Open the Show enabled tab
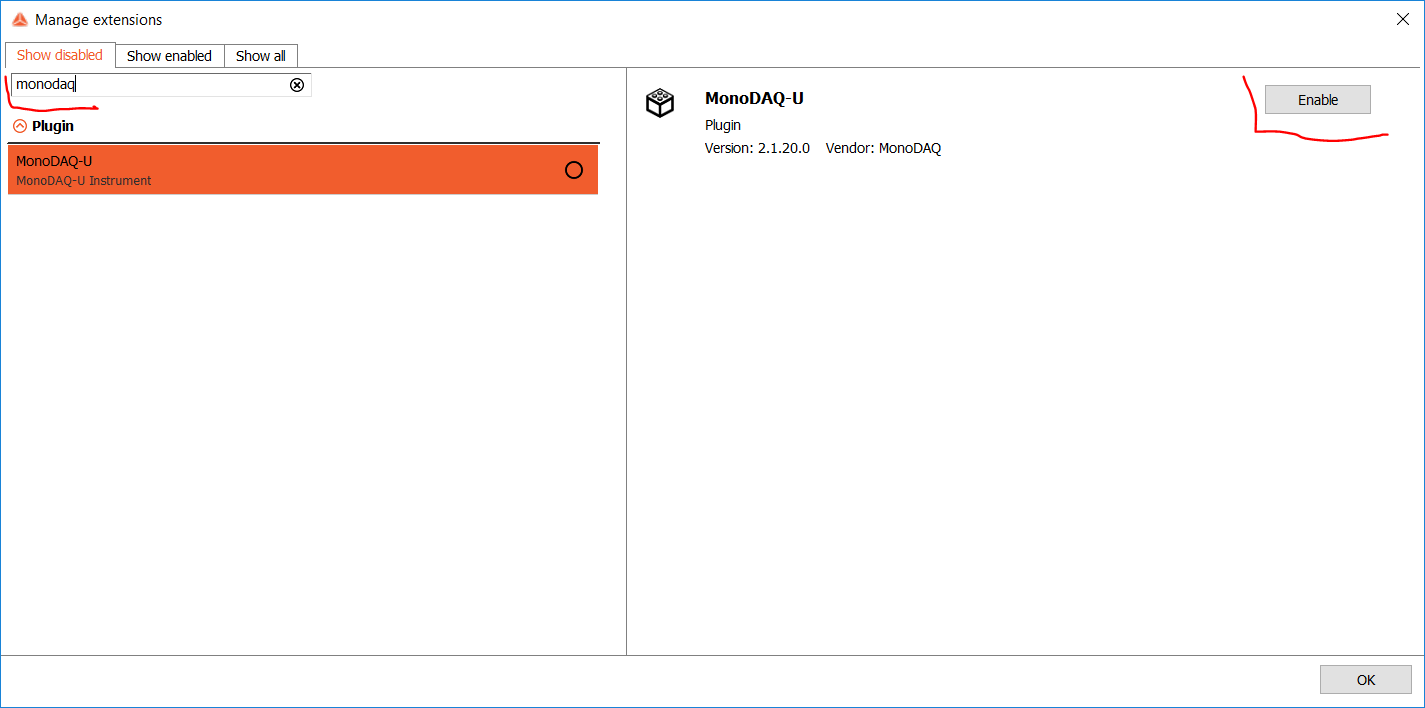The width and height of the screenshot is (1425, 708). tap(169, 56)
